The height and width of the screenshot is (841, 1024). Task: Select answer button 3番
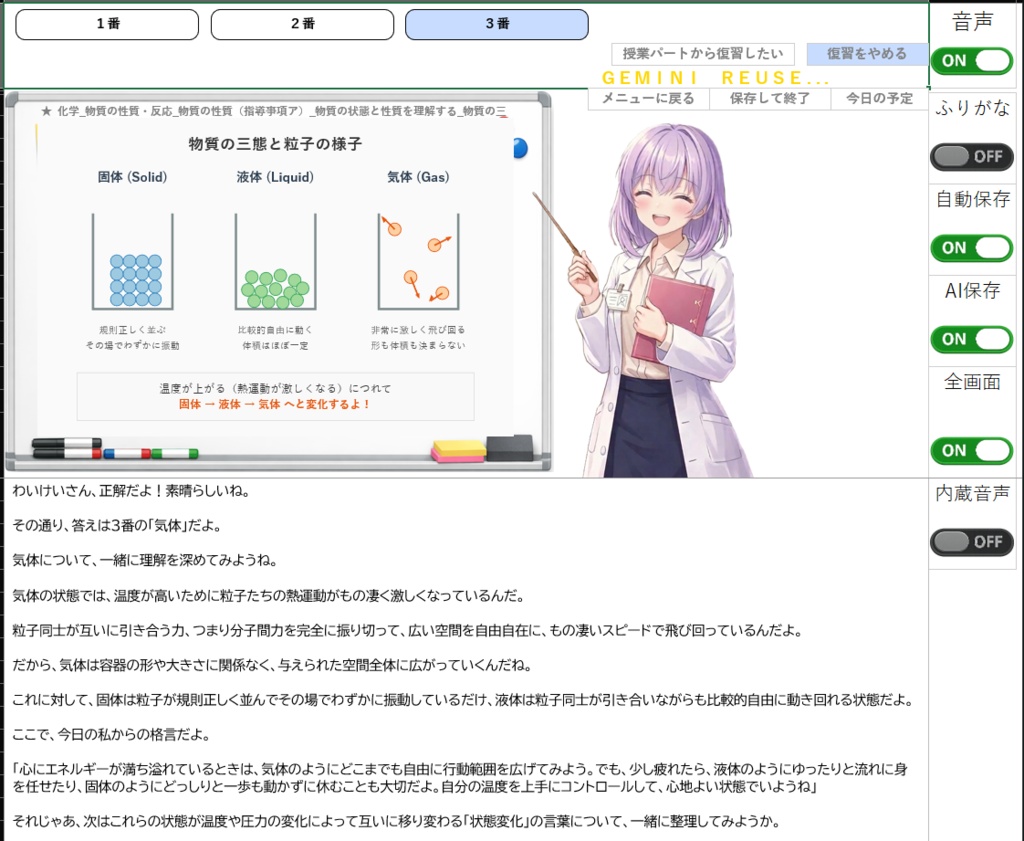(497, 24)
